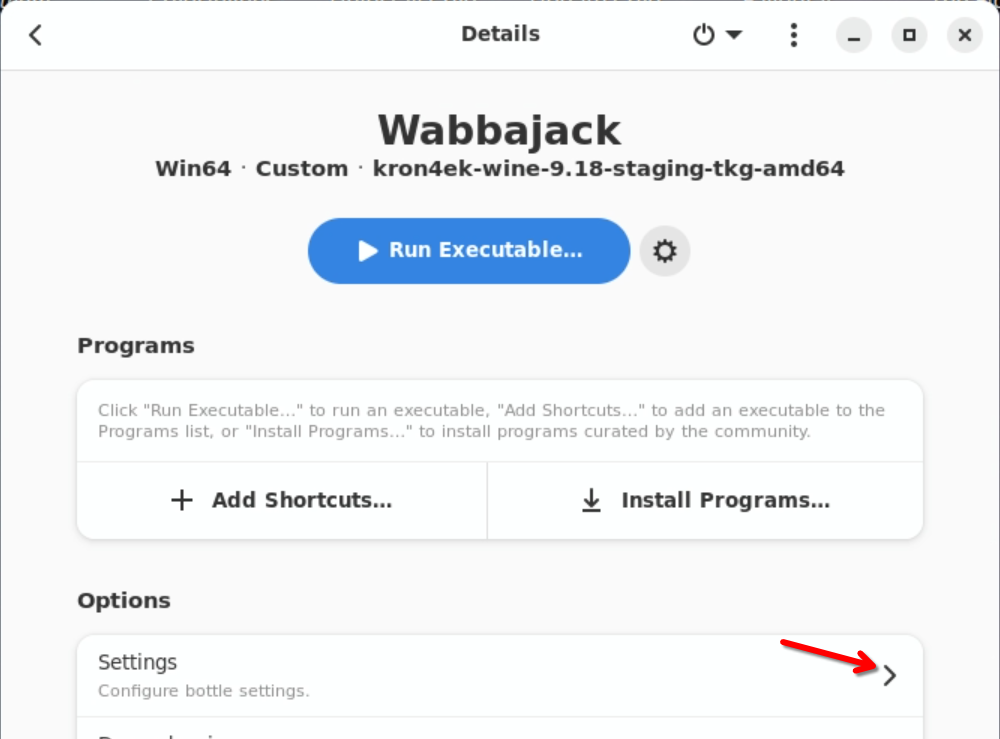Close the Bottles window
Screen dimensions: 1000x739
pyautogui.click(x=964, y=35)
